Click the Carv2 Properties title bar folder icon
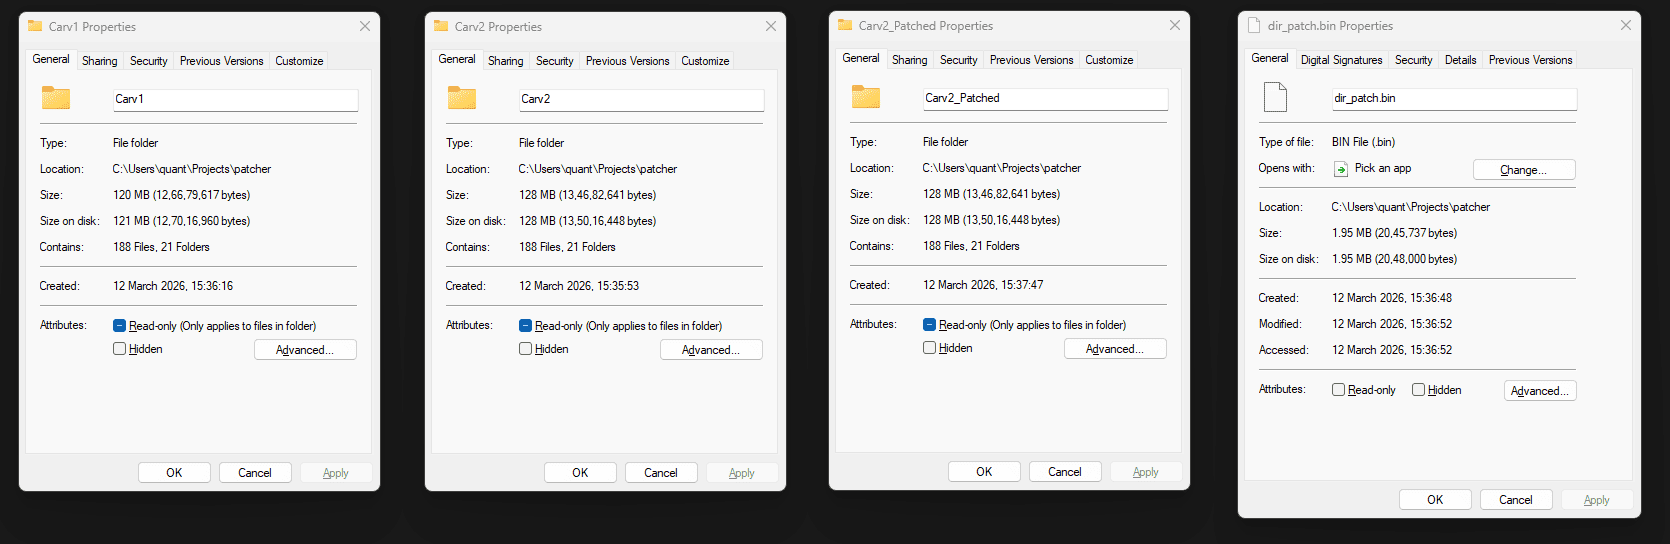Image resolution: width=1670 pixels, height=544 pixels. coord(441,26)
